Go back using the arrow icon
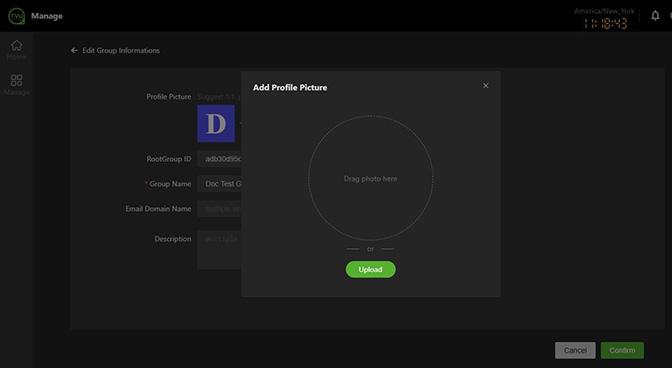 [74, 51]
